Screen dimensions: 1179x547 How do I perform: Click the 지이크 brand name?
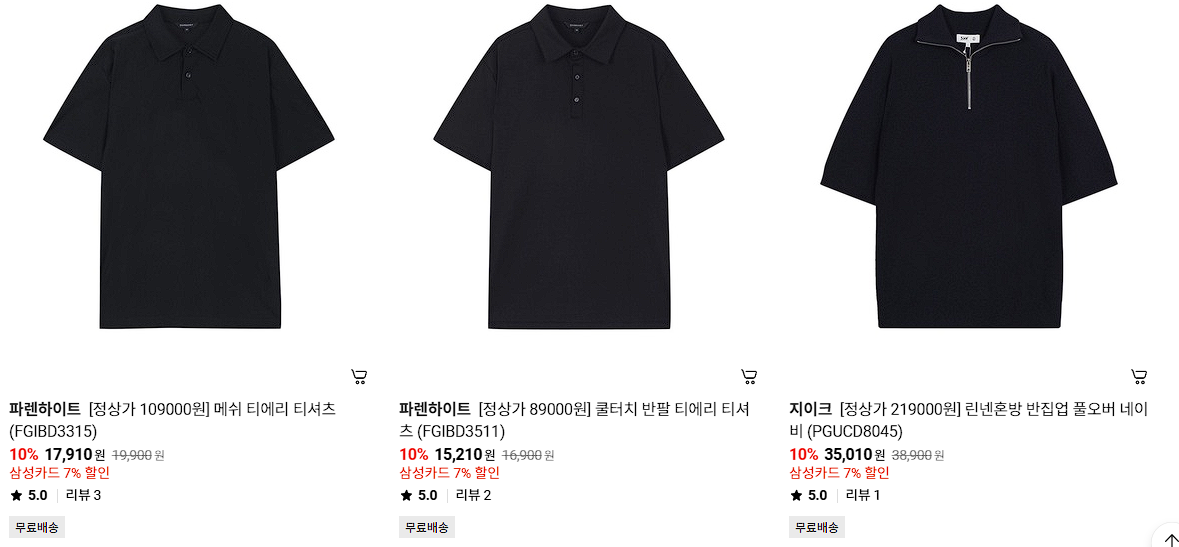tap(811, 409)
